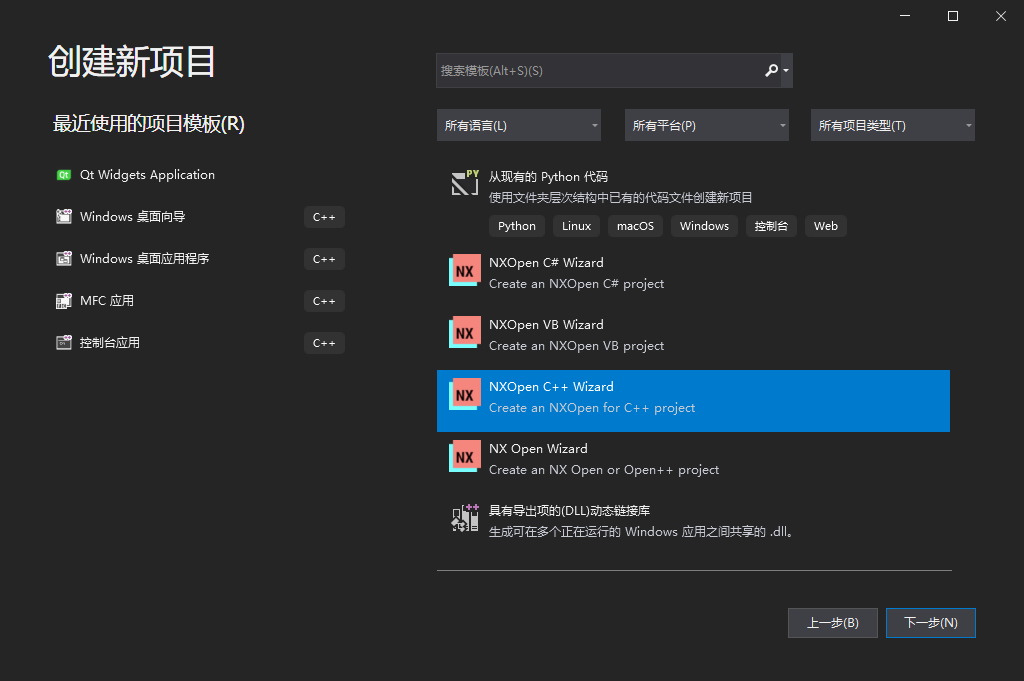Select the Python tag
The width and height of the screenshot is (1024, 681).
coord(517,226)
